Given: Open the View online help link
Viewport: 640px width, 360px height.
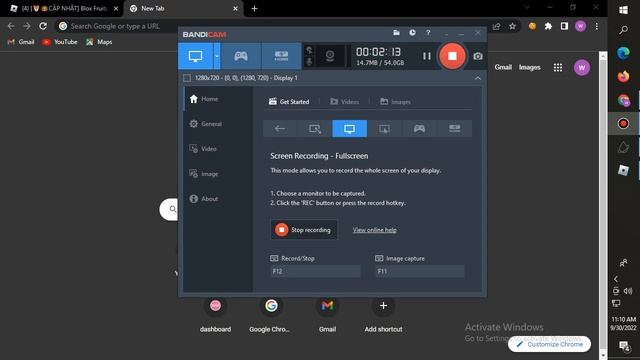Looking at the screenshot, I should 374,230.
